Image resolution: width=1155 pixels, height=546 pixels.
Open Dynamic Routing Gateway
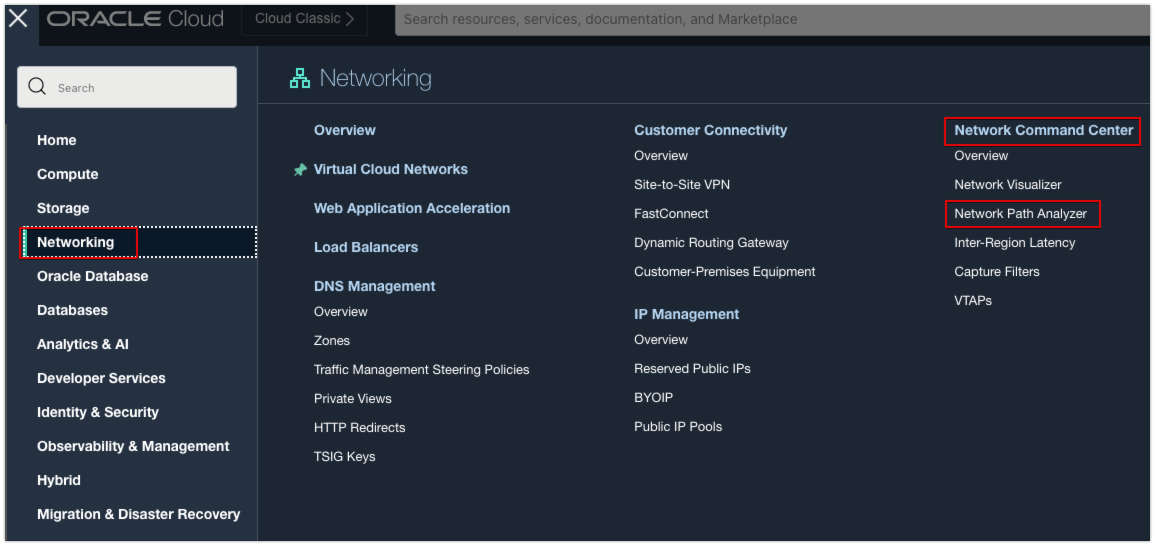click(x=711, y=243)
